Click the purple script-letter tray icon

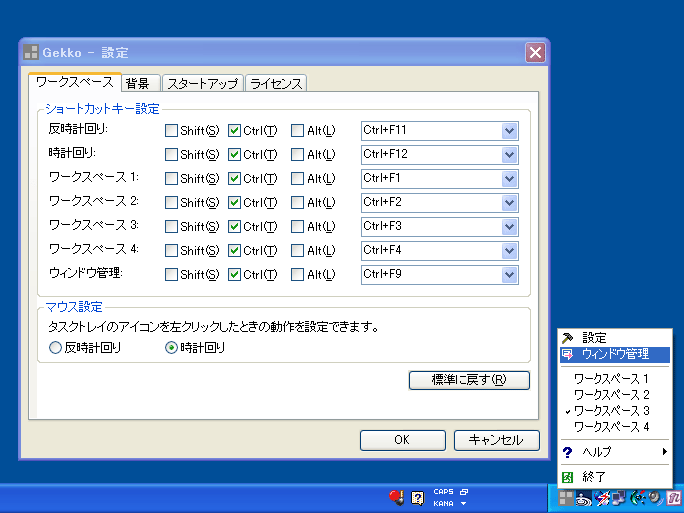pos(674,498)
